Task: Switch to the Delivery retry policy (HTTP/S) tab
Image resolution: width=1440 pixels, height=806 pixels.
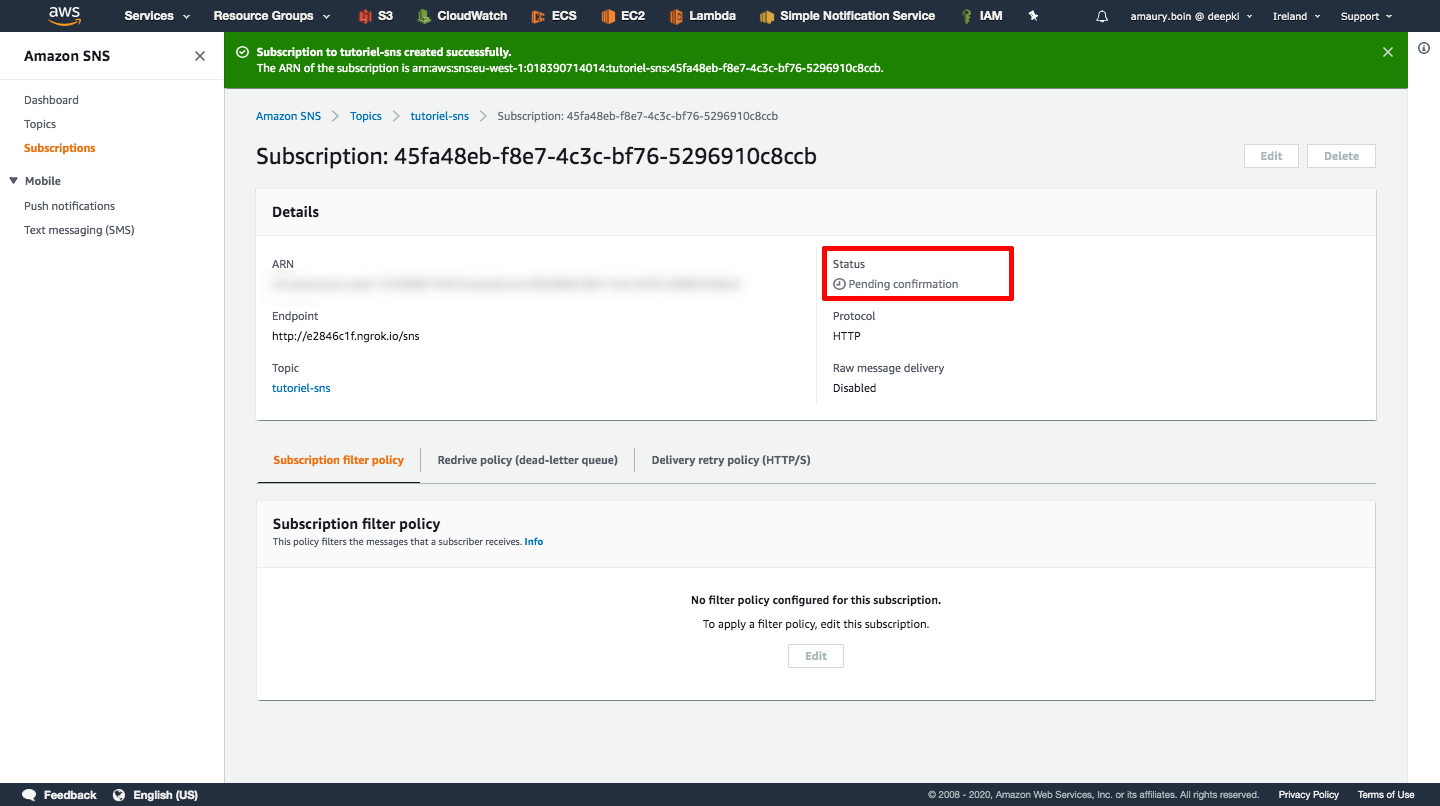Action: point(731,460)
